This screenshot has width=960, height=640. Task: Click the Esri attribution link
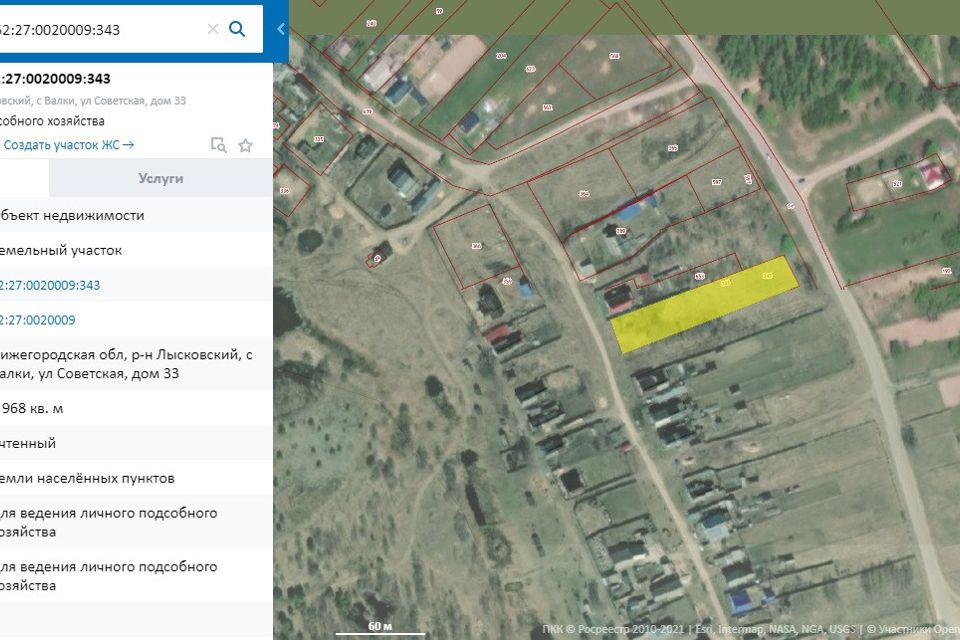[x=703, y=629]
